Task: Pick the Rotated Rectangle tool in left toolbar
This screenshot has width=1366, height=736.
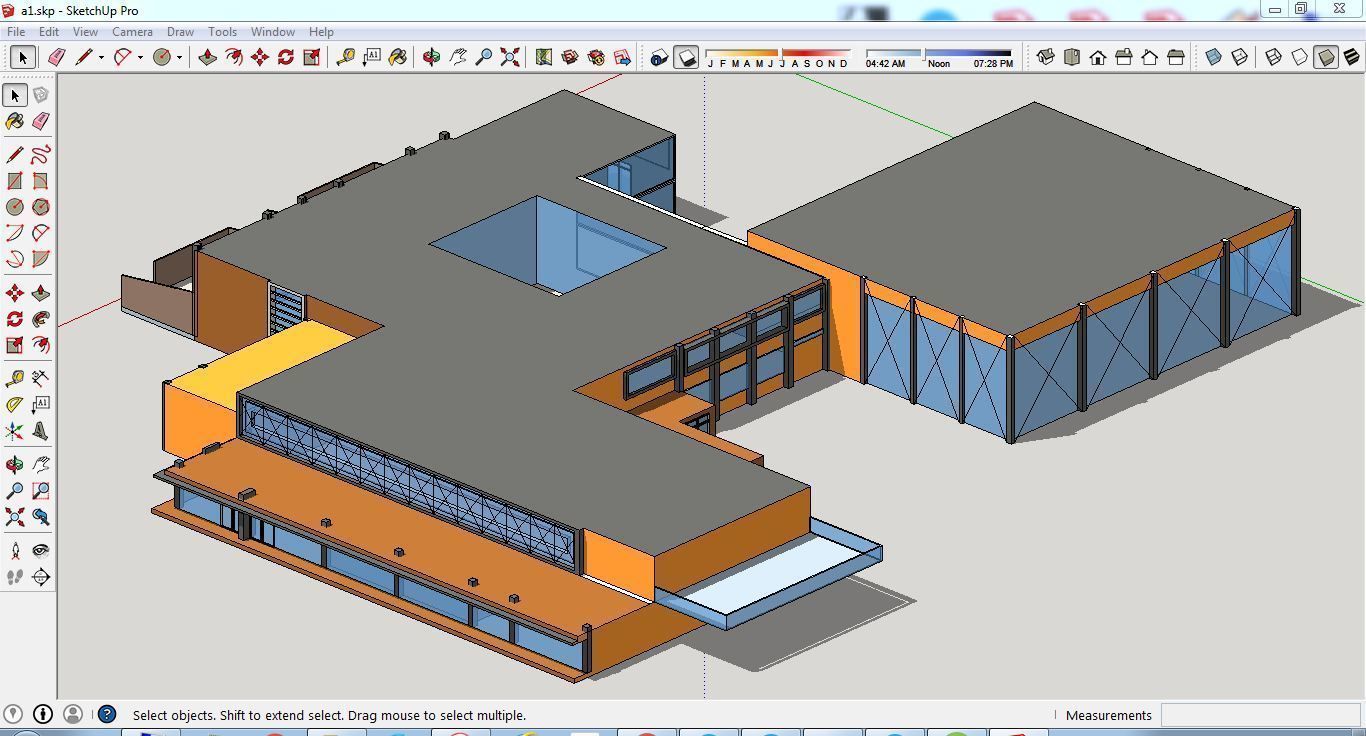Action: coord(41,181)
